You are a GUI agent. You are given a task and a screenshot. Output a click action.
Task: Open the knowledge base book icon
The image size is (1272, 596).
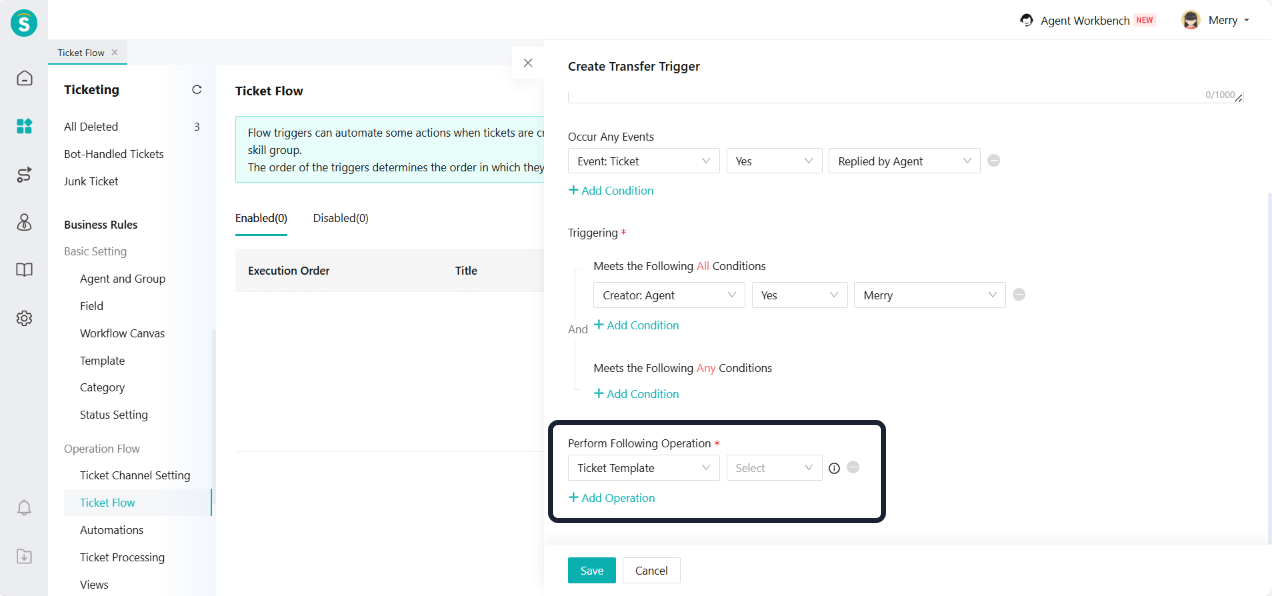(24, 270)
